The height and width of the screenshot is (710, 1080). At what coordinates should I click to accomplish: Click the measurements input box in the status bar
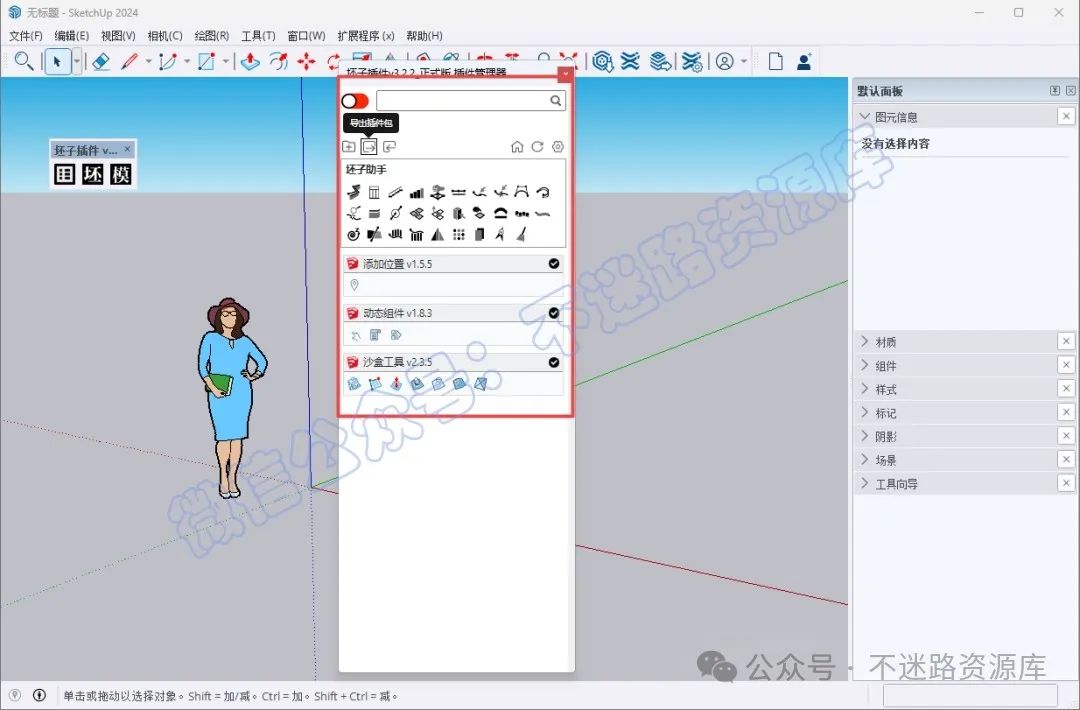pos(970,696)
